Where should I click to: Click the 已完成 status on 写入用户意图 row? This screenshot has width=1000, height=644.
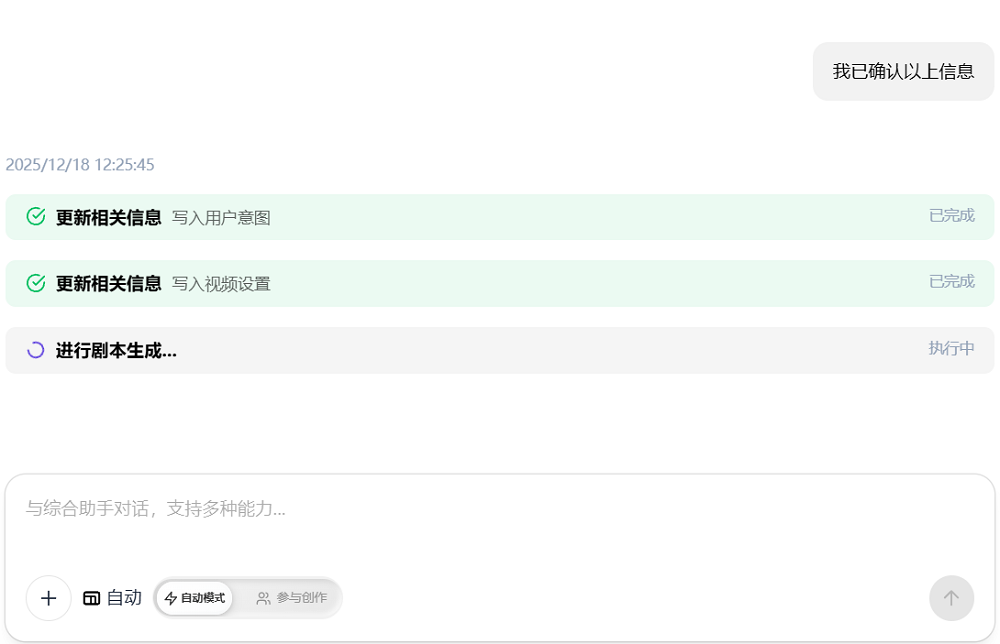[951, 215]
